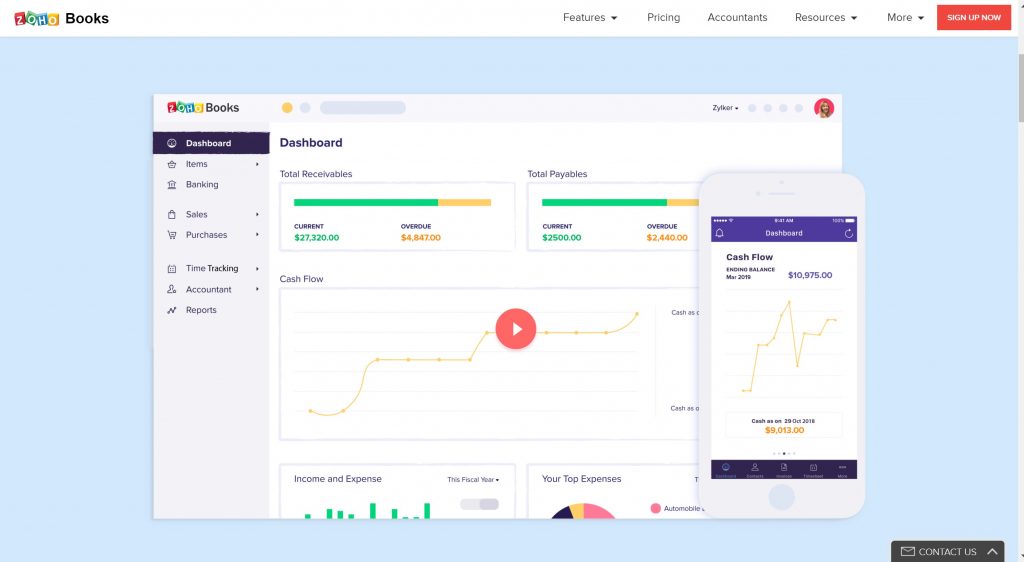Open Banking in the sidebar
Viewport: 1024px width, 562px height.
pos(202,185)
